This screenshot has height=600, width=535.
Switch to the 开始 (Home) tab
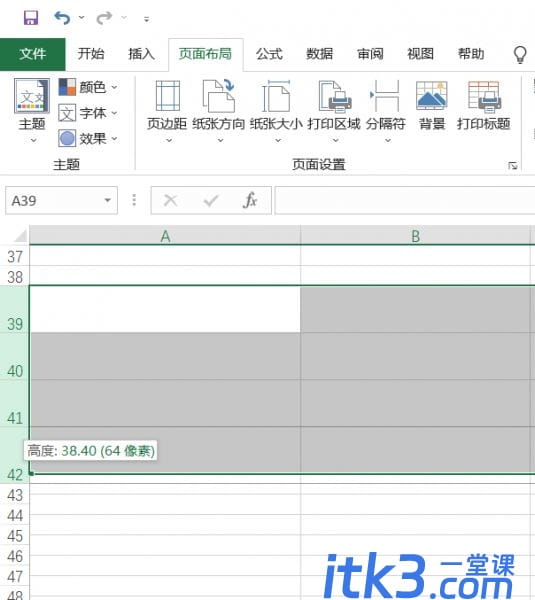coord(91,54)
